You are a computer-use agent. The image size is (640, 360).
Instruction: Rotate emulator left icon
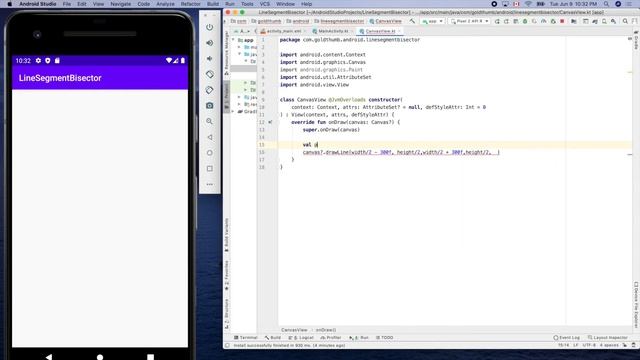(x=209, y=74)
